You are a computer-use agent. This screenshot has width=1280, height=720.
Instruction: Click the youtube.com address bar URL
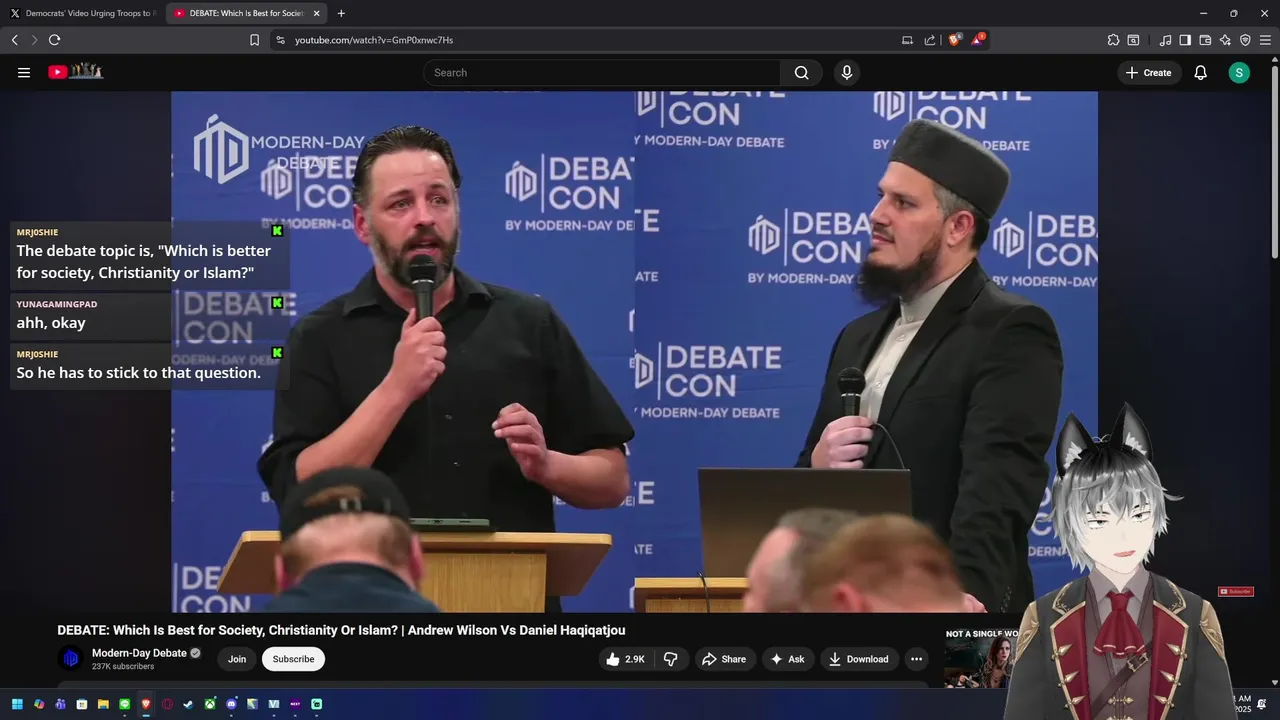point(374,40)
